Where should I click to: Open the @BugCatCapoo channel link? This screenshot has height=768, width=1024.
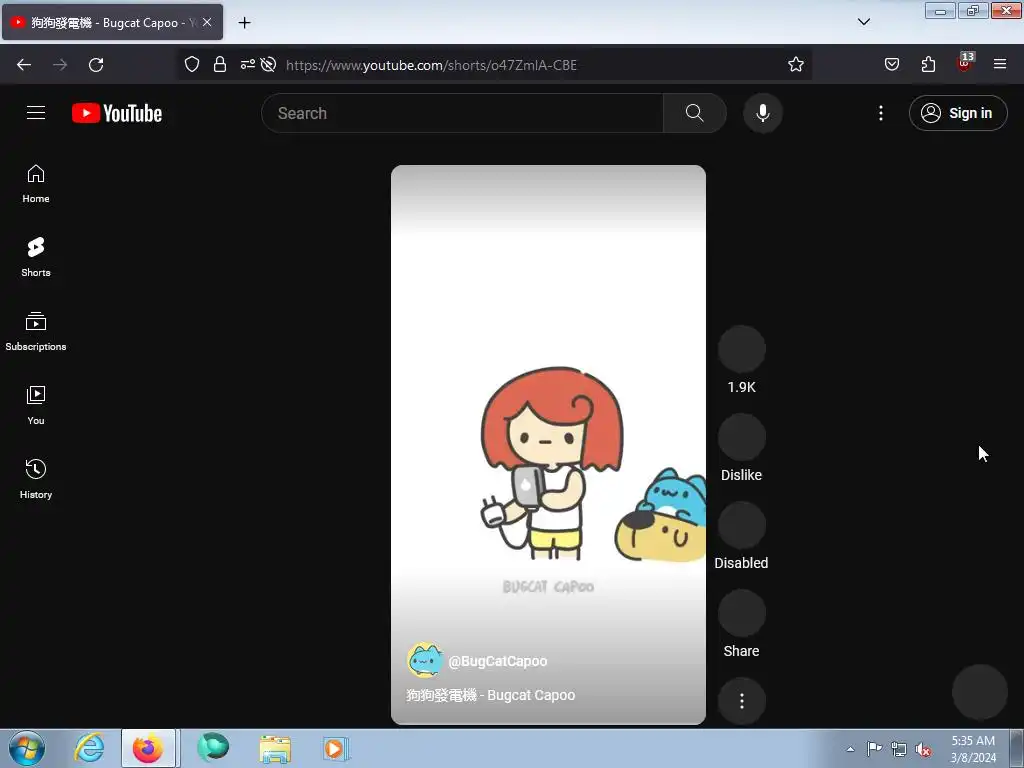(x=498, y=661)
